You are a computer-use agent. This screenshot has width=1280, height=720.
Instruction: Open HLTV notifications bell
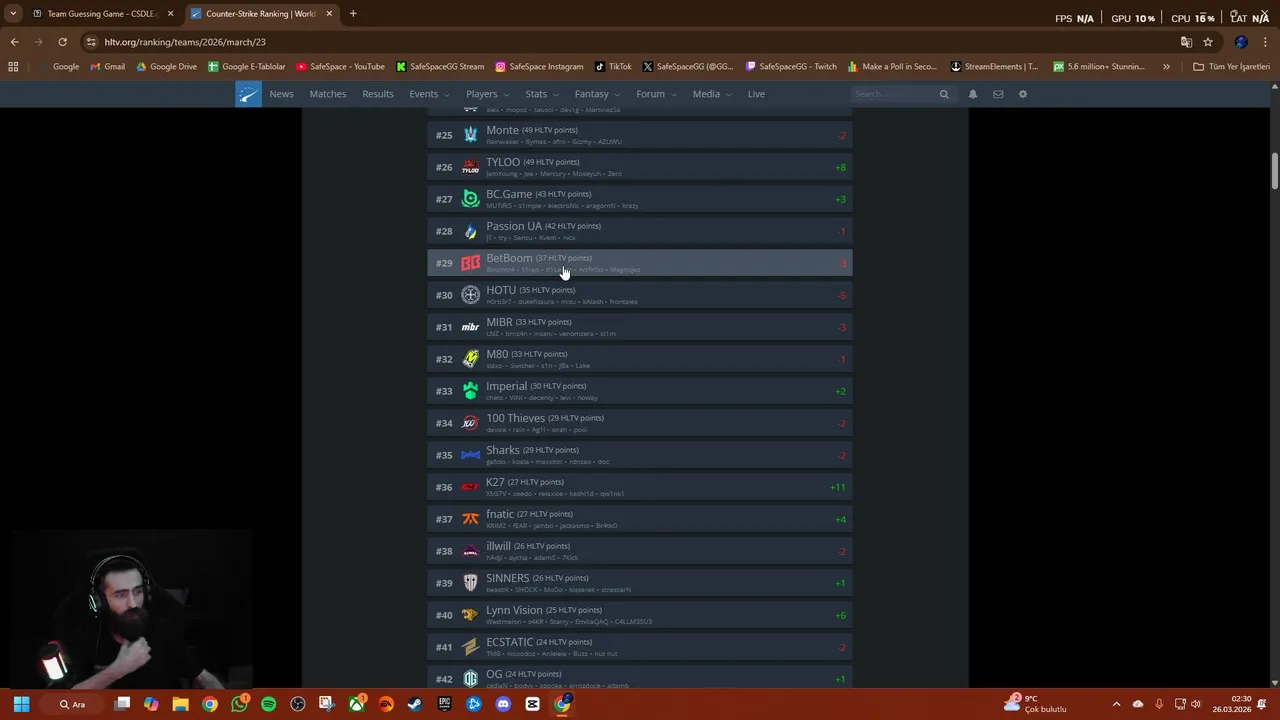[972, 94]
